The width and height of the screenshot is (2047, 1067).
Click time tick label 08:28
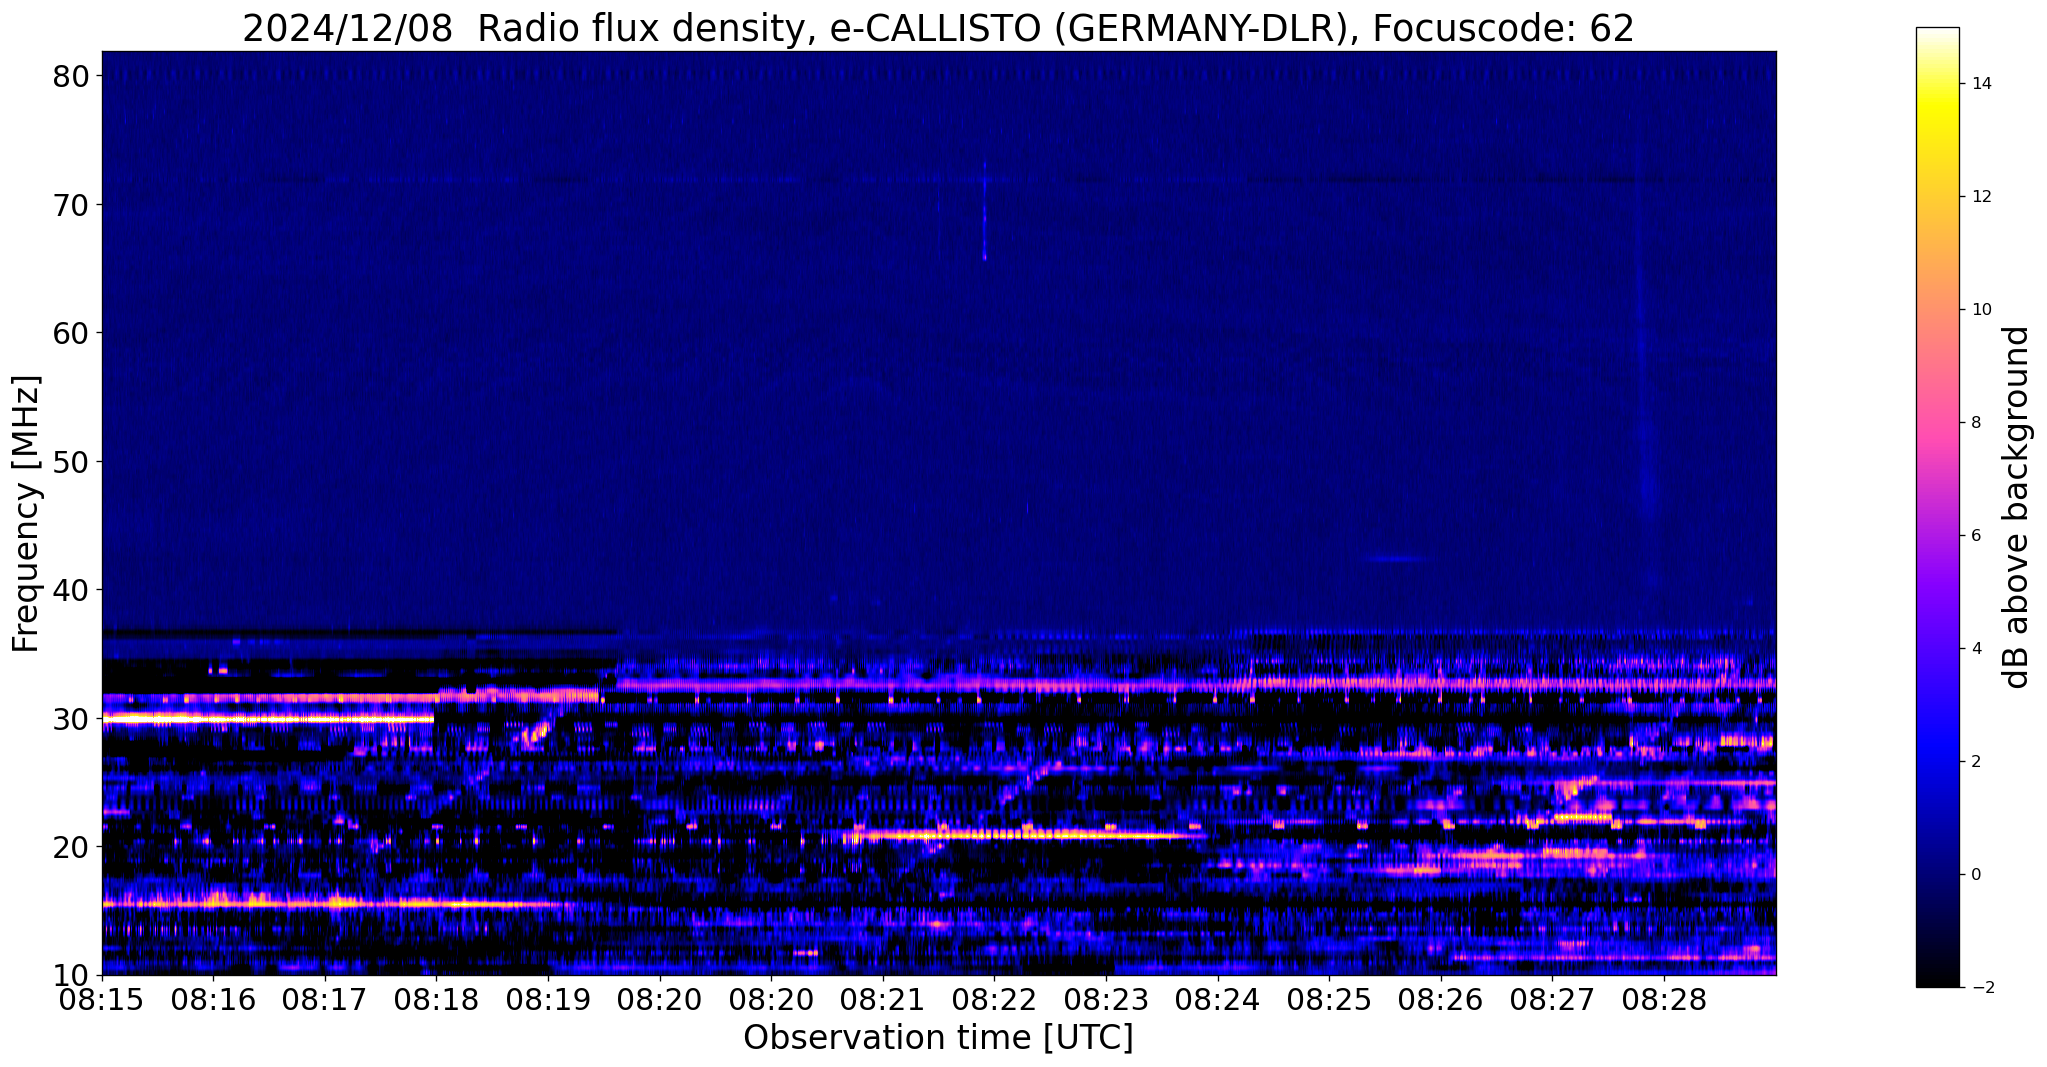coord(1664,1000)
